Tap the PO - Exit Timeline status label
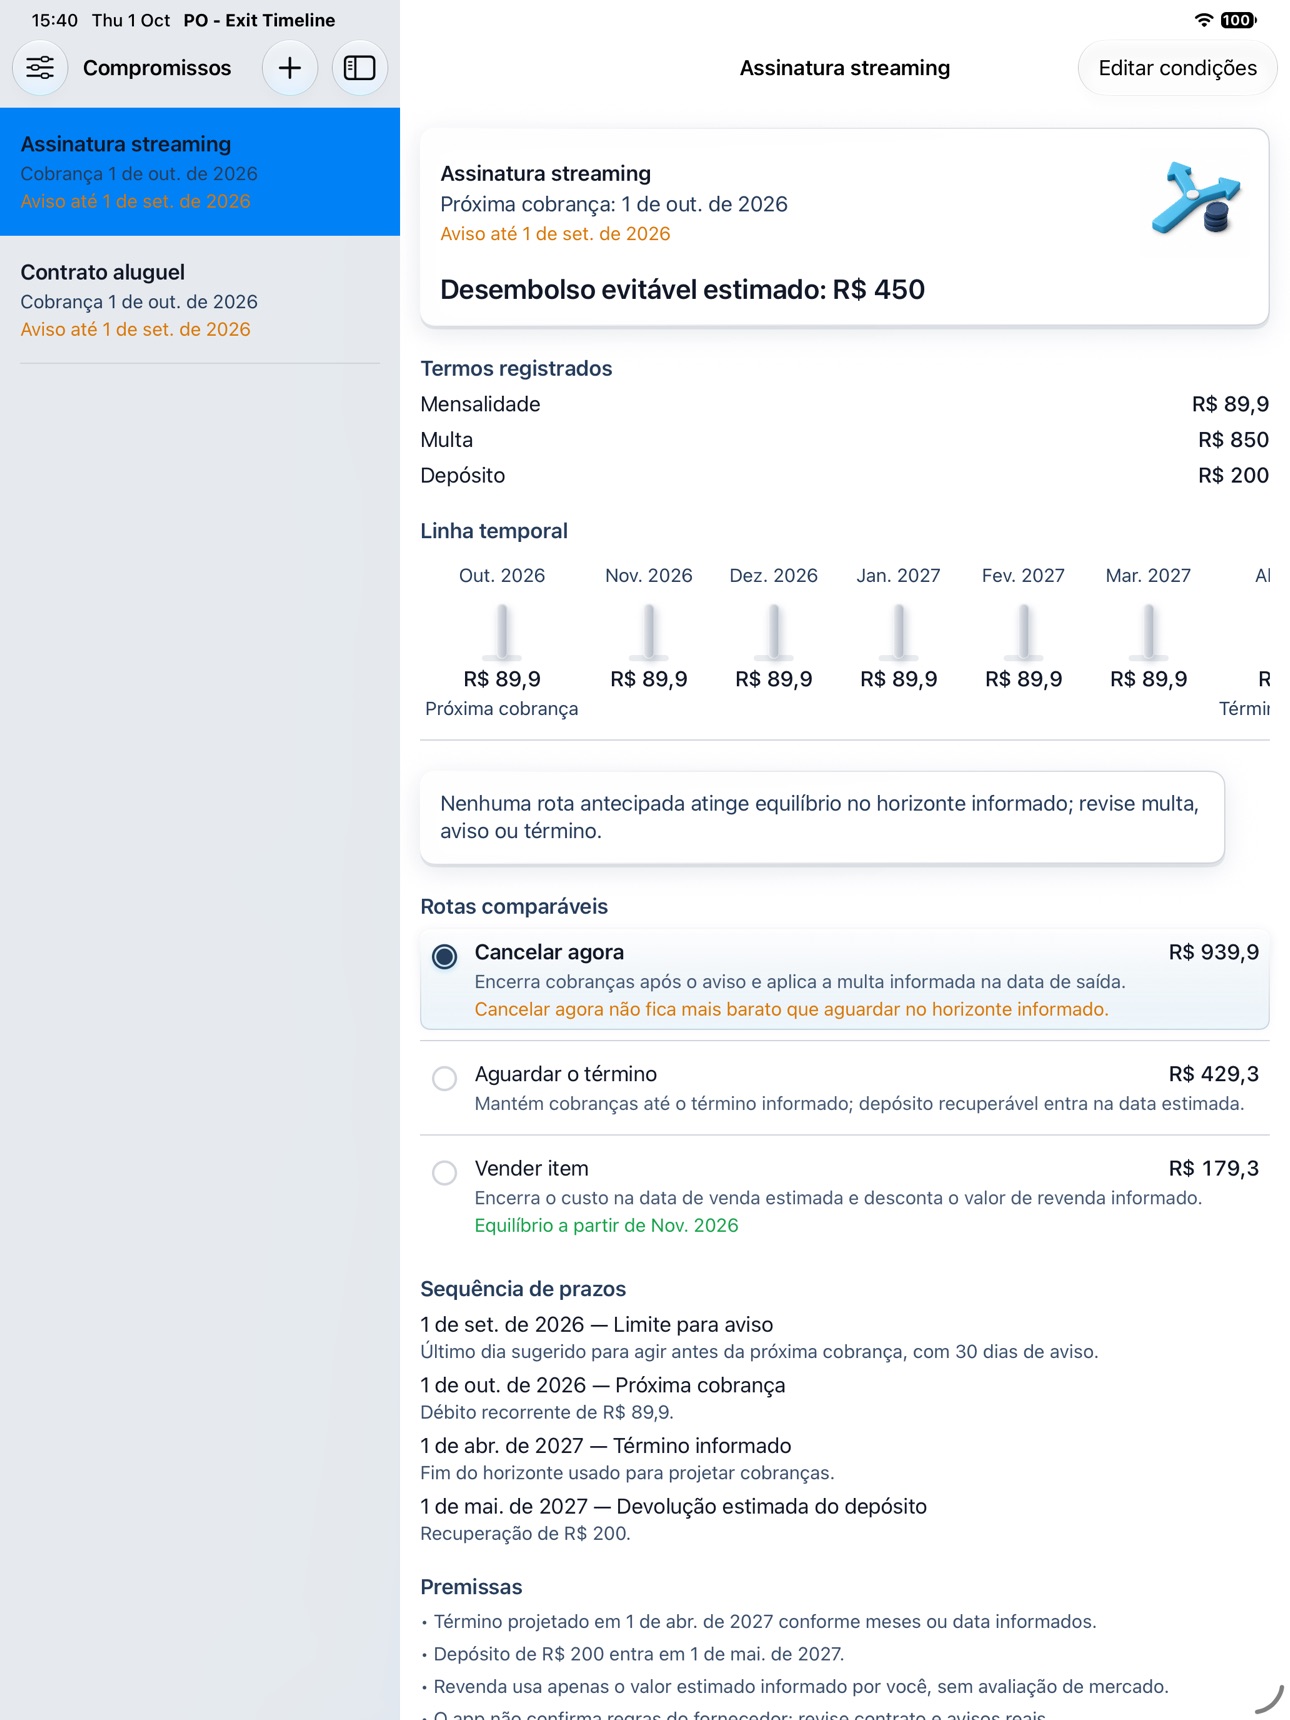The height and width of the screenshot is (1720, 1290). (259, 20)
